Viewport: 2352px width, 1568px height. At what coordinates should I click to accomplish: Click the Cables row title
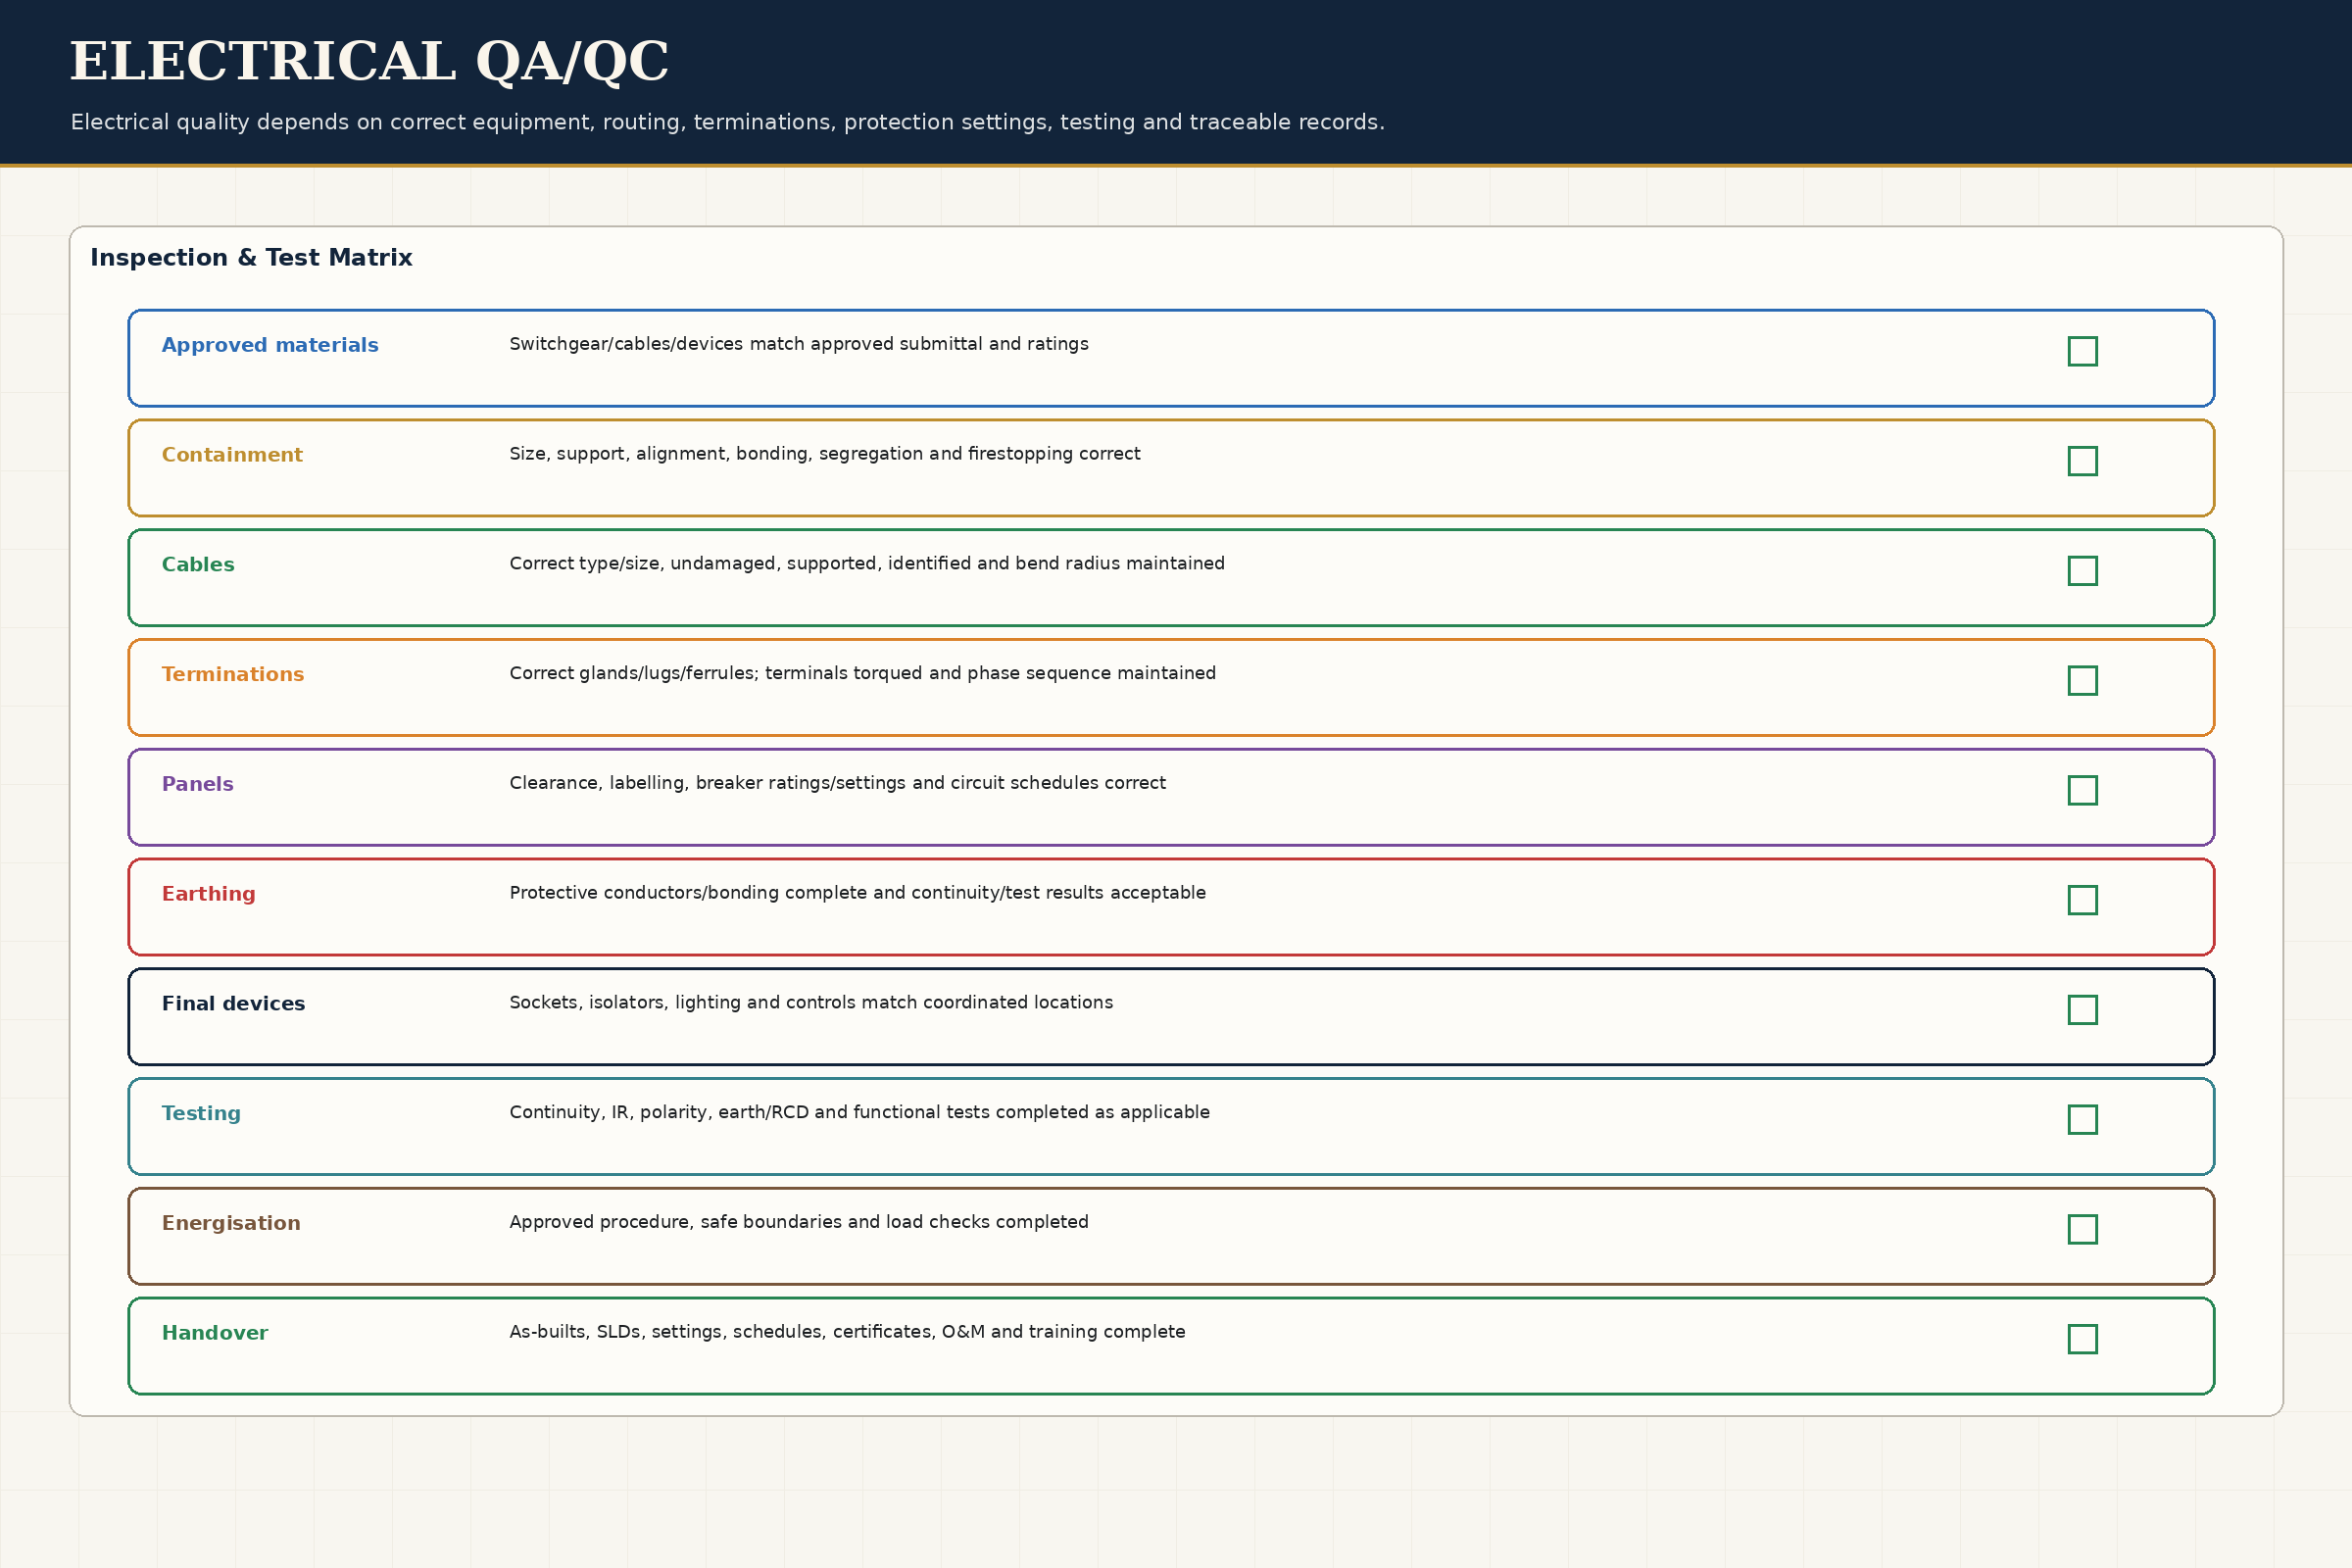198,565
